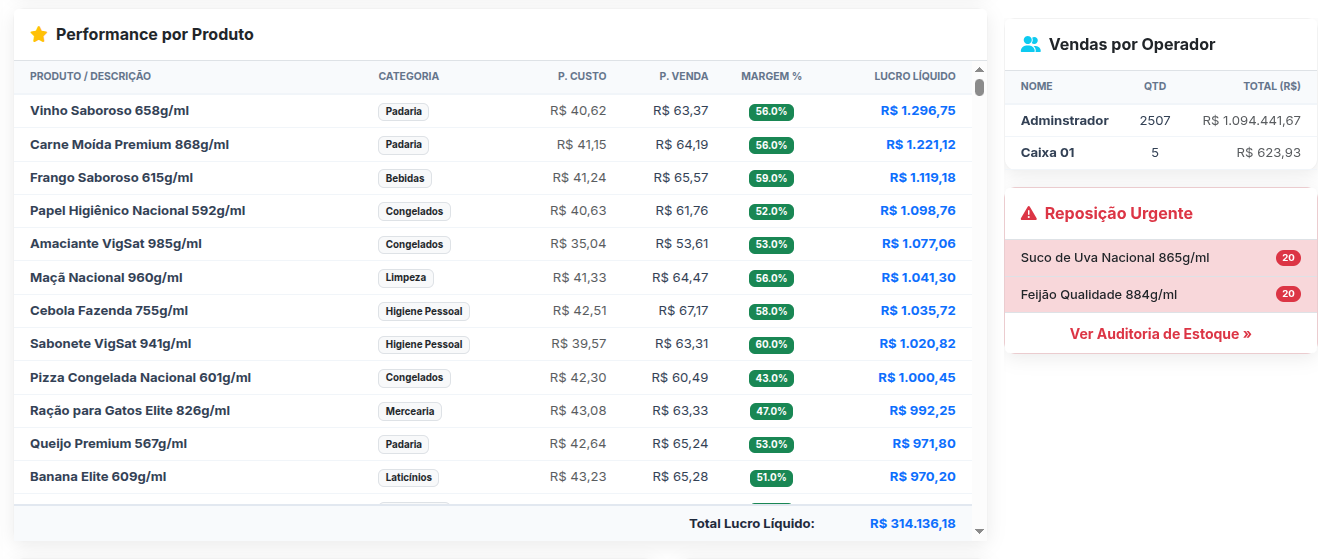Click the product table scrollbar thumb
The image size is (1336, 559).
979,87
